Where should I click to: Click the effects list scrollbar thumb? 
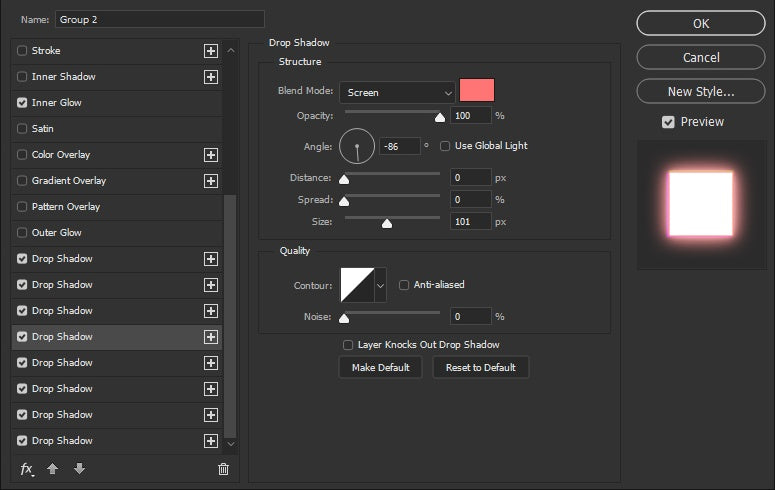point(230,316)
